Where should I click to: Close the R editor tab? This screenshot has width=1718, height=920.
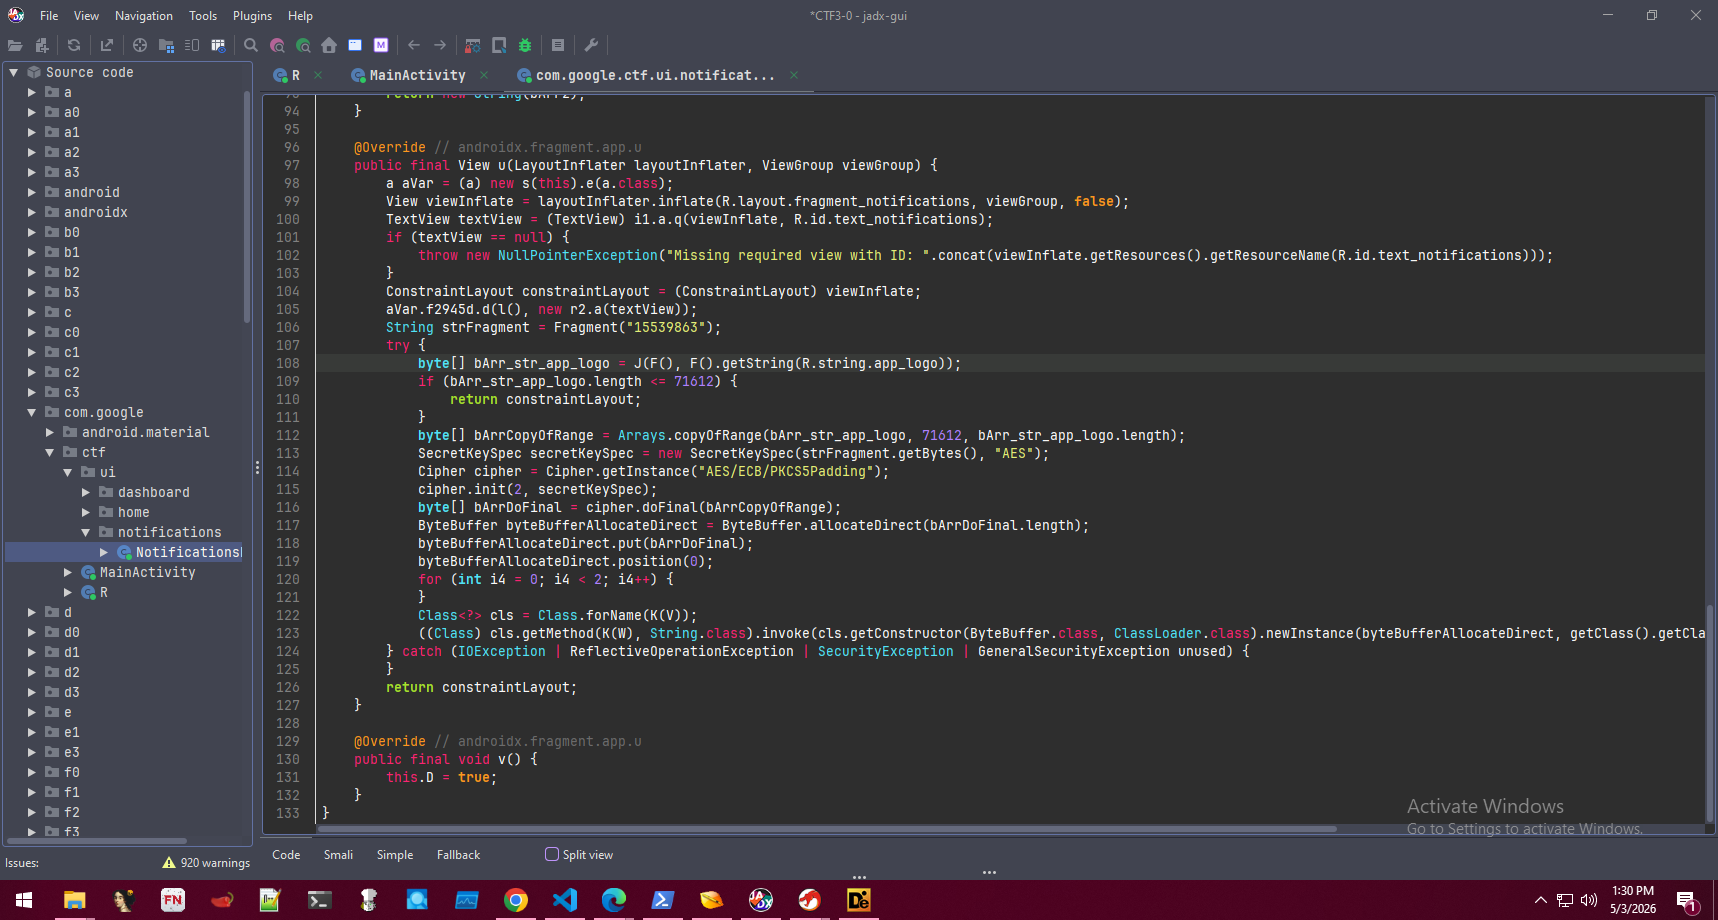(x=318, y=75)
